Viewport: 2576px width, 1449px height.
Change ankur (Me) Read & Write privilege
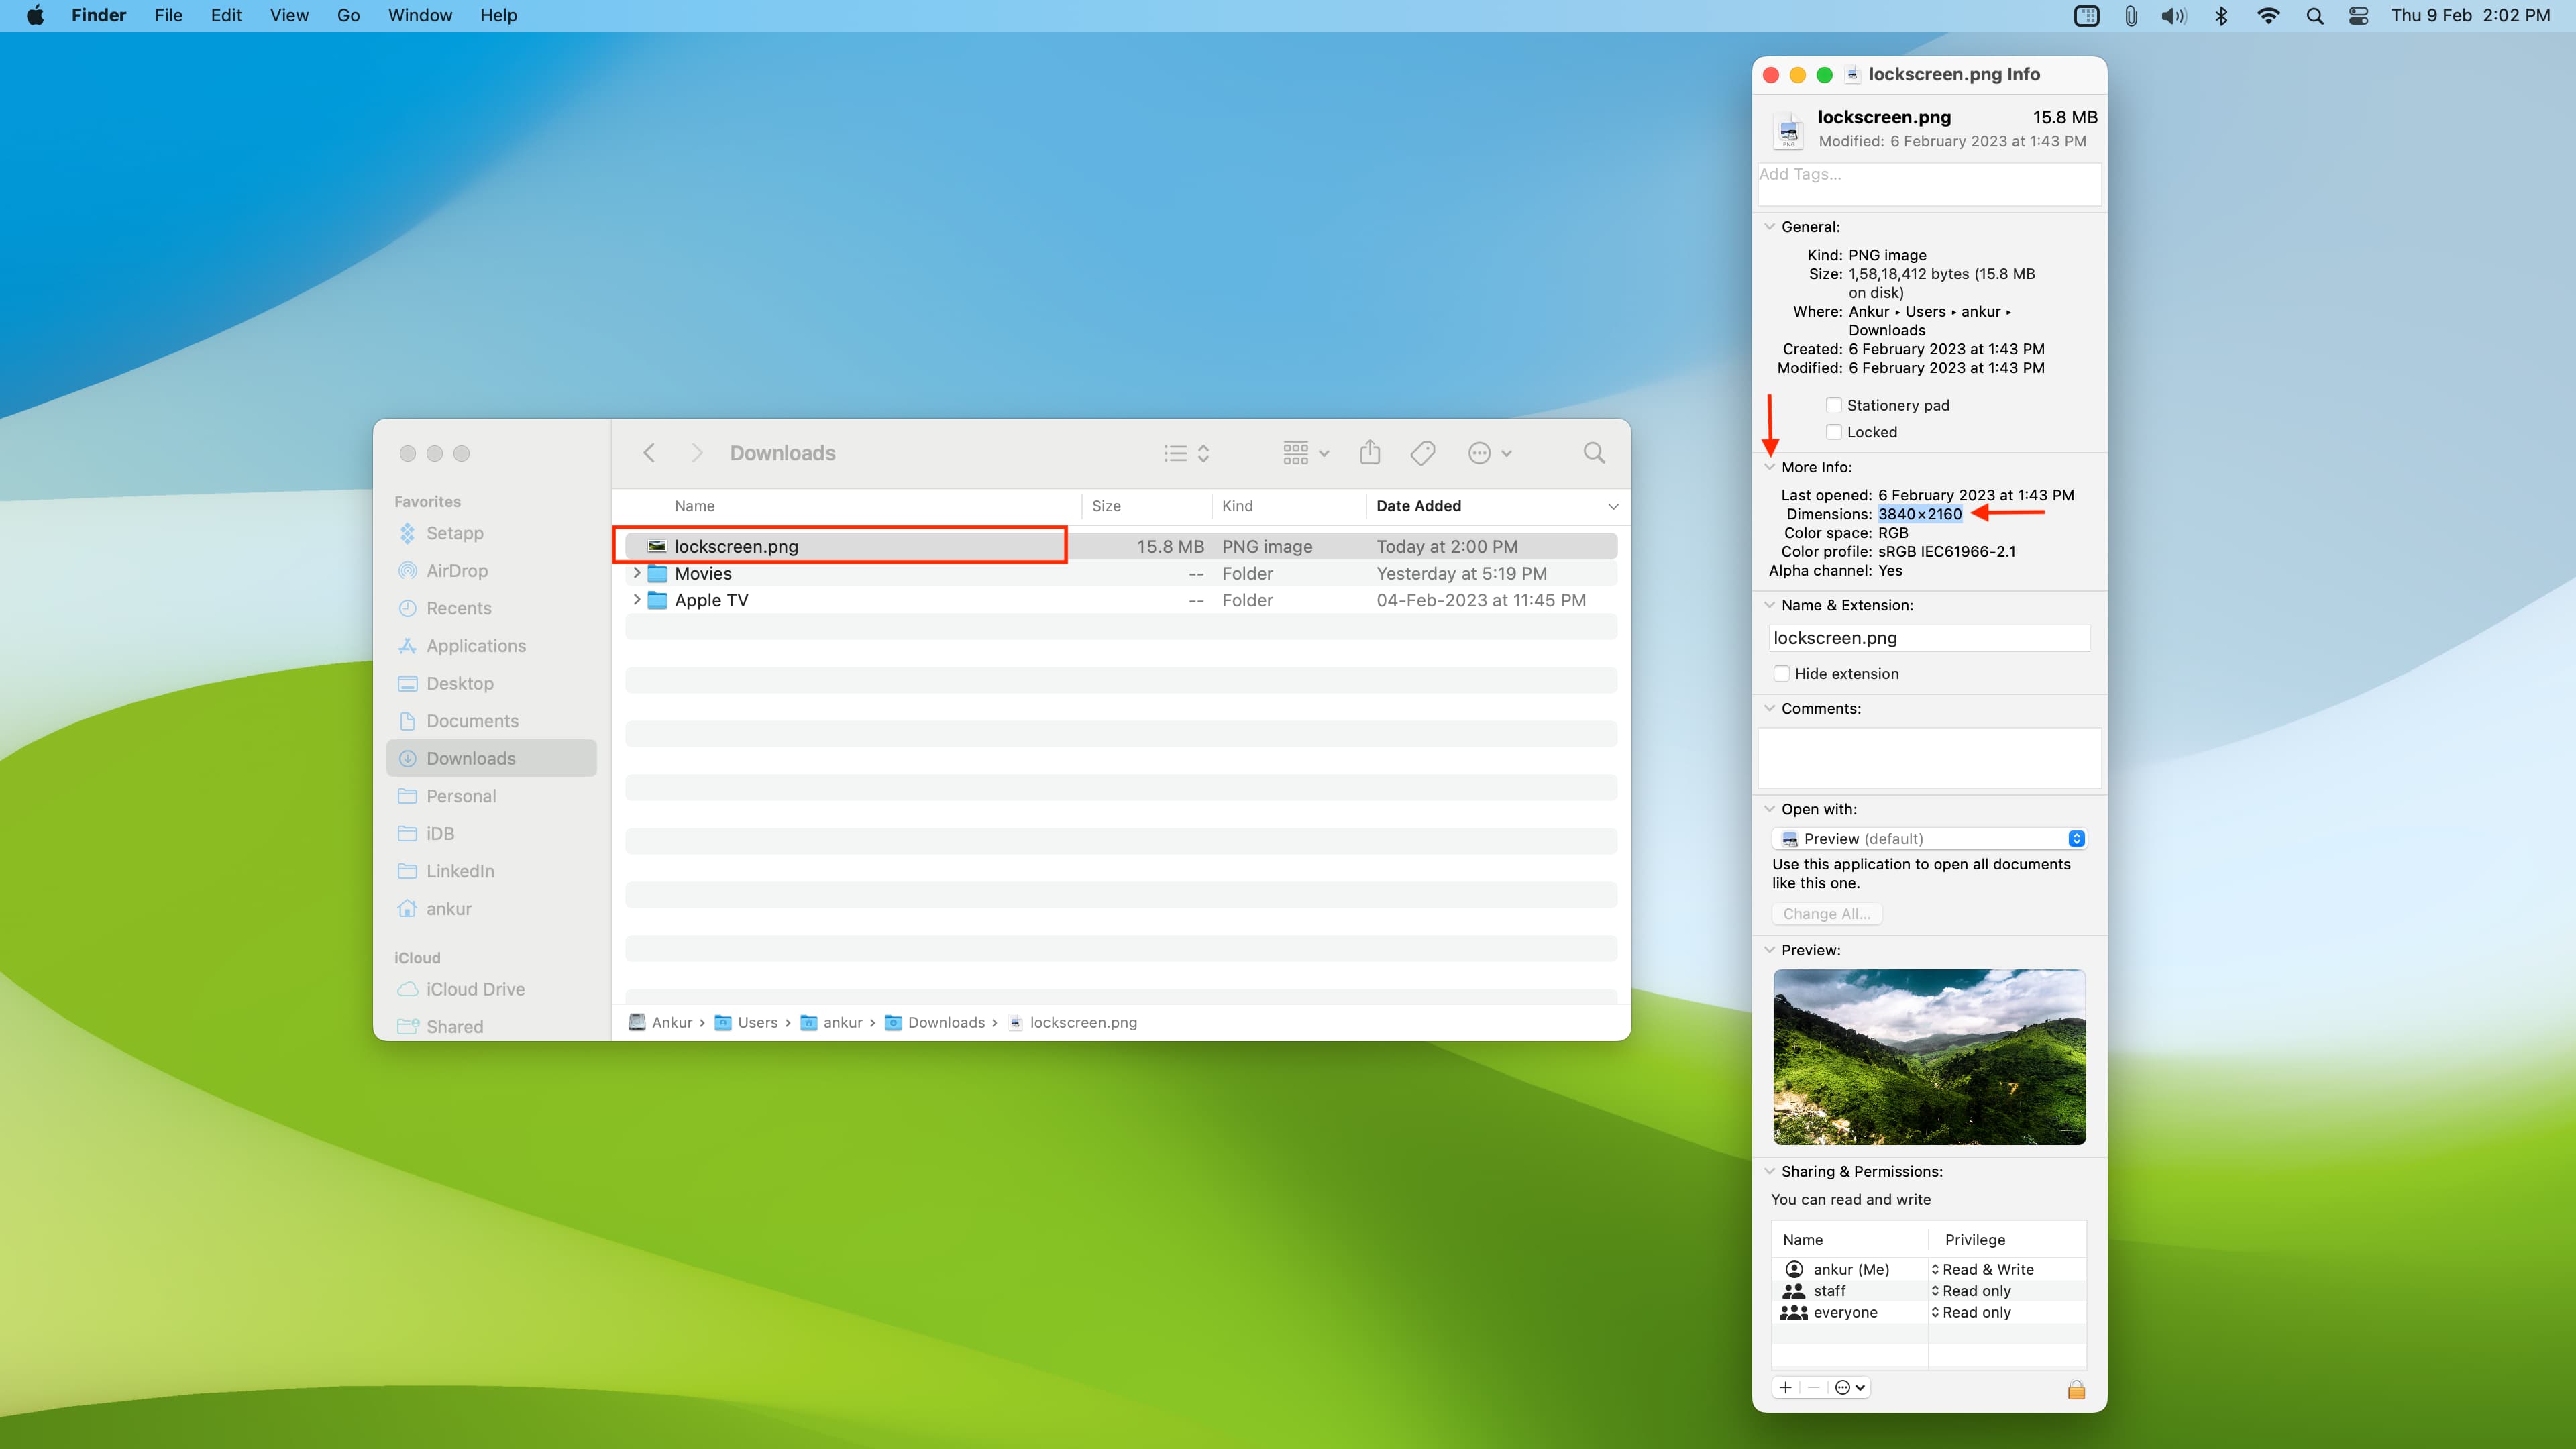pyautogui.click(x=1983, y=1269)
